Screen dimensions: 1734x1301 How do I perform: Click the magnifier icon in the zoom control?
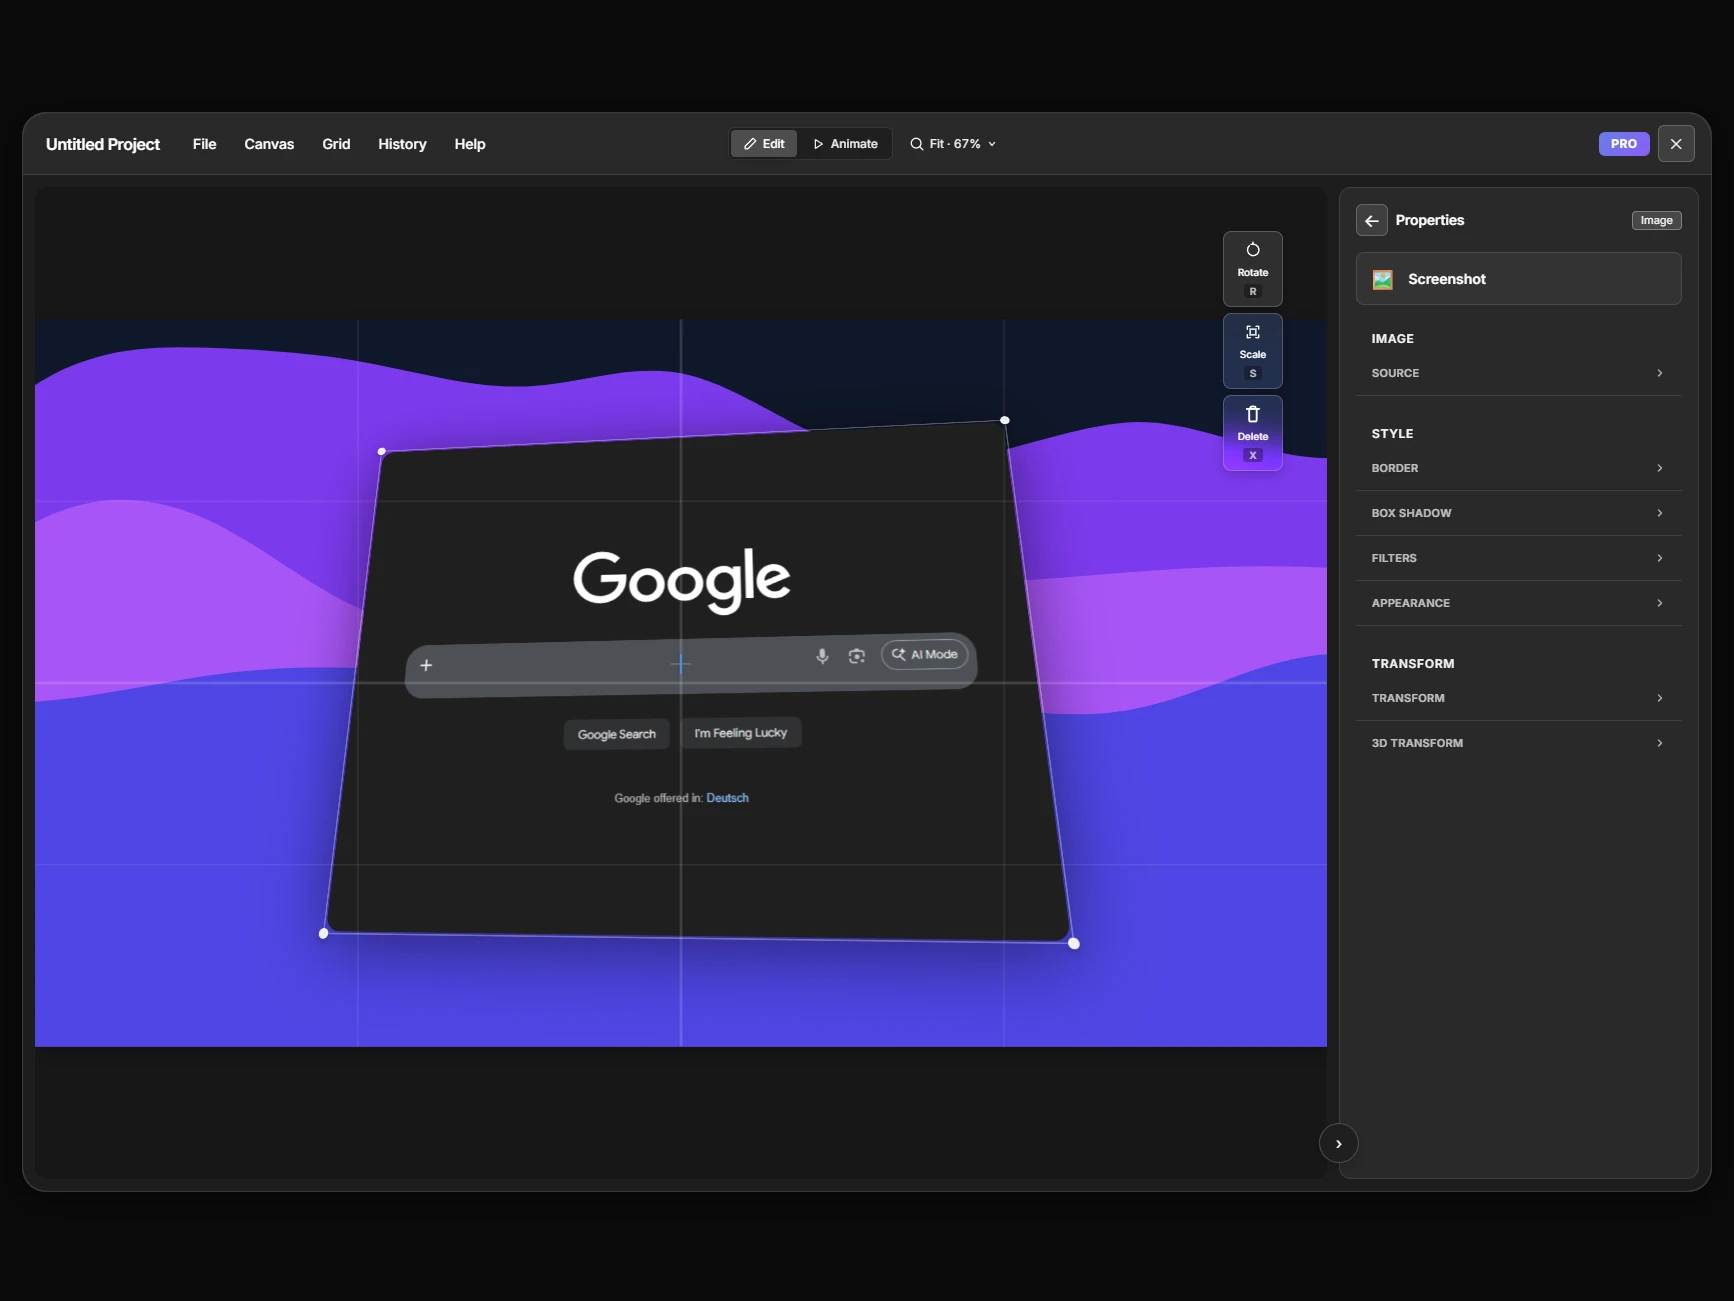pyautogui.click(x=916, y=144)
